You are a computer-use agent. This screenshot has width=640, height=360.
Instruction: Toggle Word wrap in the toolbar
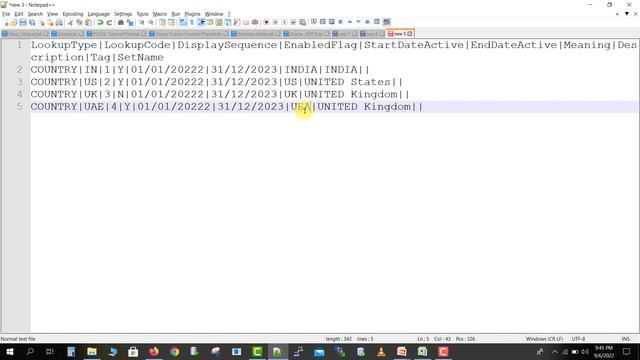click(183, 22)
